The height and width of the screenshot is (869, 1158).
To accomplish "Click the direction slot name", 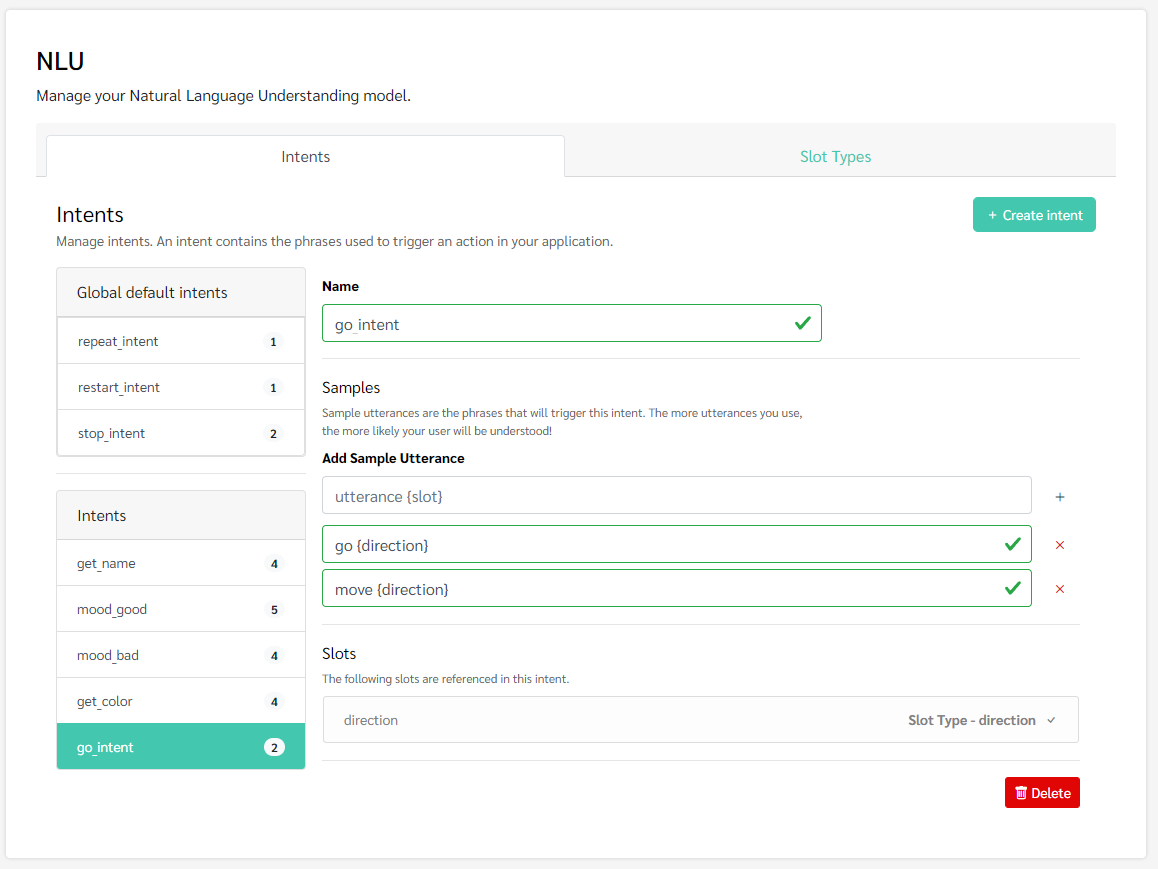I will point(371,720).
